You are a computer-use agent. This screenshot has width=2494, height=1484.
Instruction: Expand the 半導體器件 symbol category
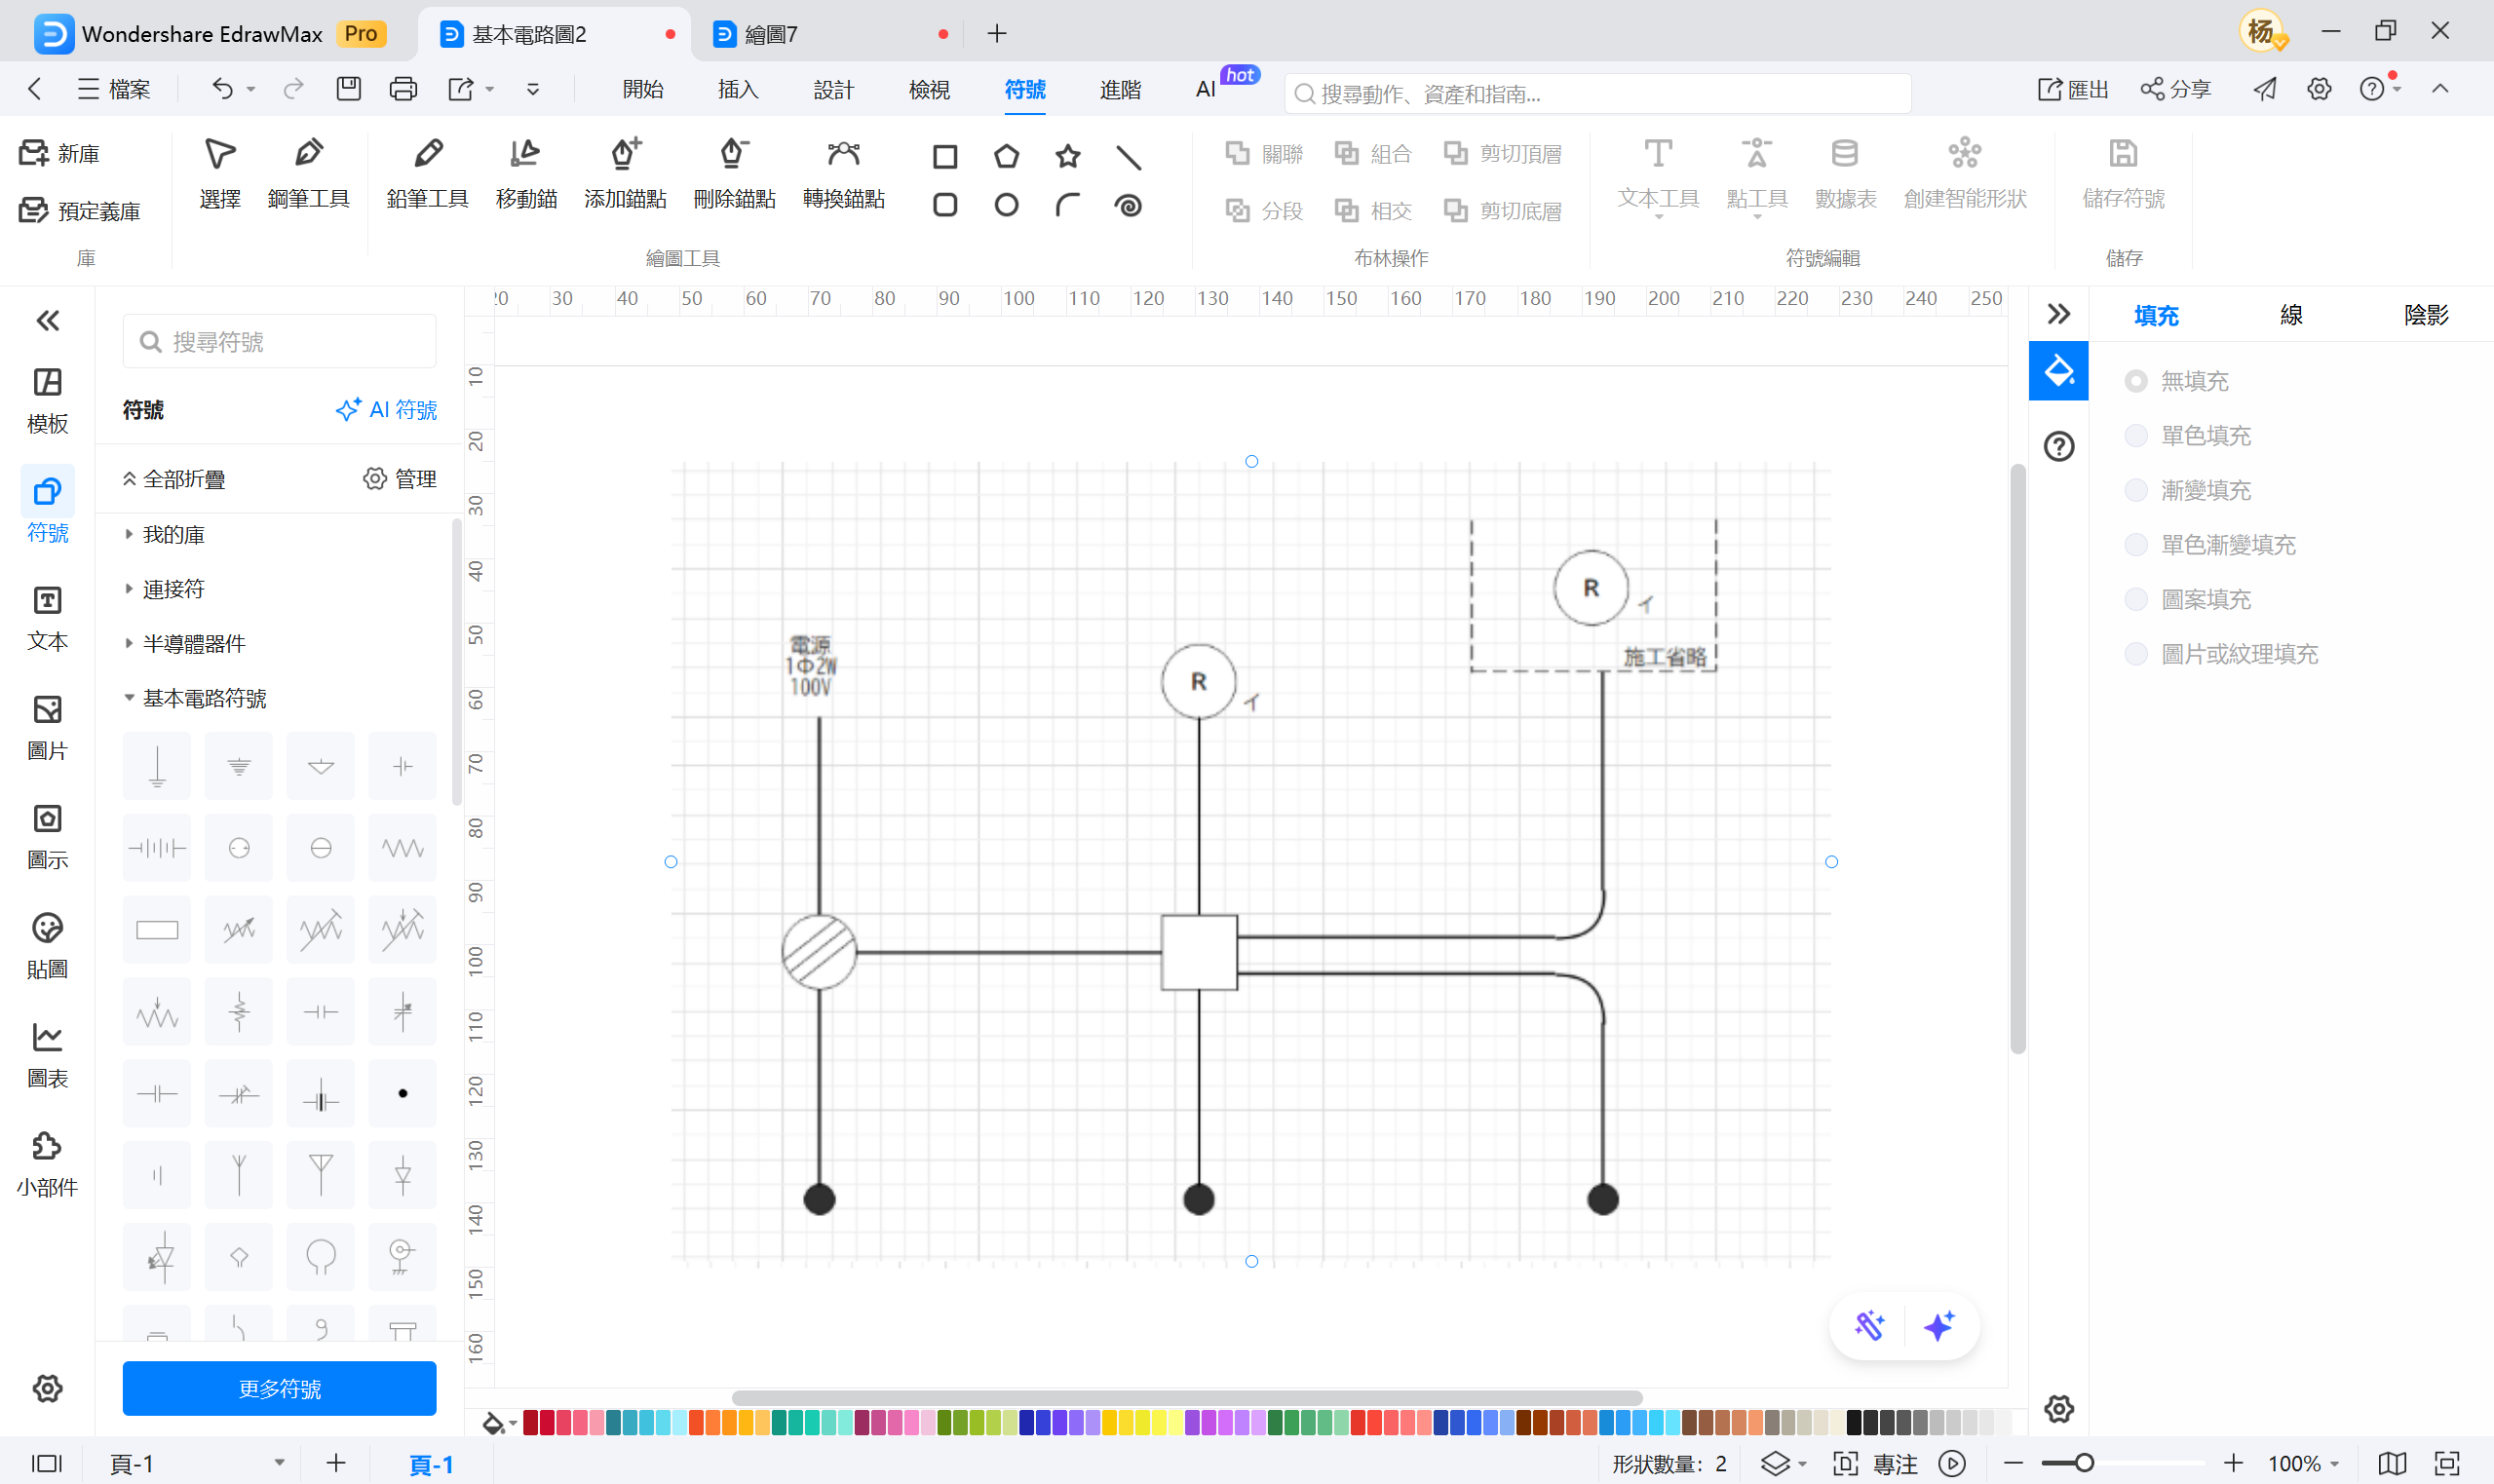(x=193, y=643)
